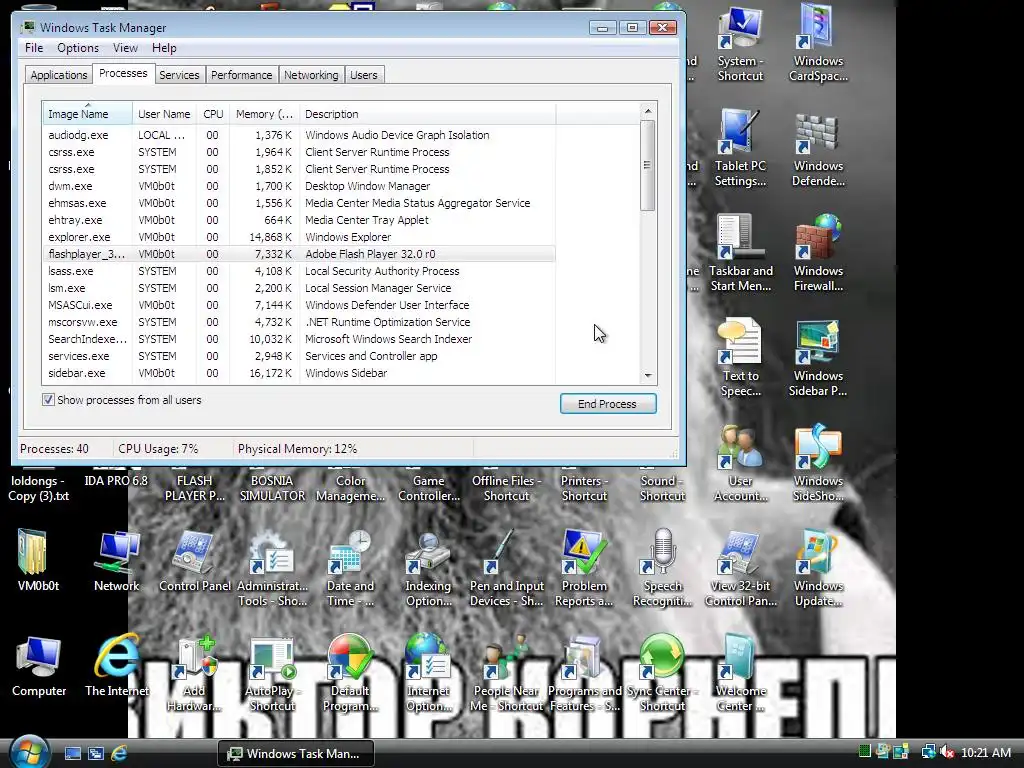Viewport: 1024px width, 768px height.
Task: Sort processes by Image Name column
Action: (x=88, y=114)
